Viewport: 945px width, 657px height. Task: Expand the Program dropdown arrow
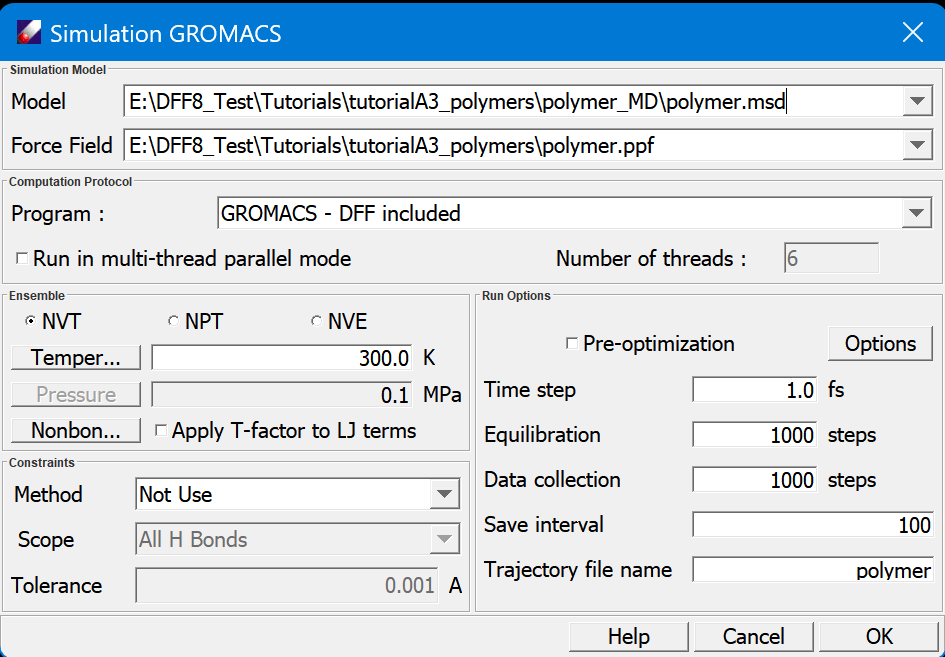click(917, 213)
